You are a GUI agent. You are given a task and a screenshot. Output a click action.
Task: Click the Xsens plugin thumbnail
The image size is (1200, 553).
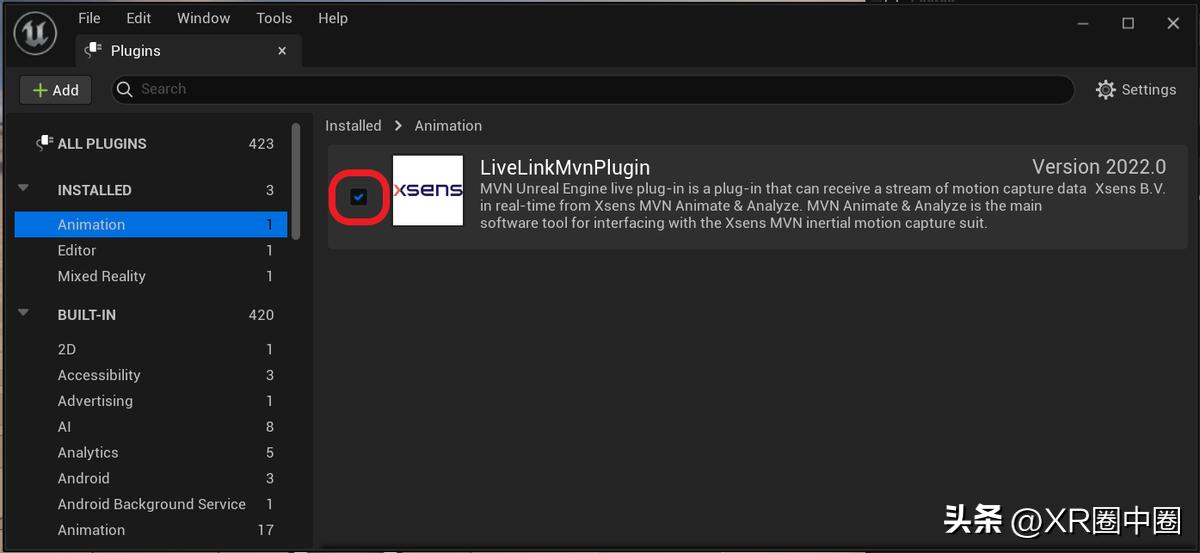coord(428,190)
